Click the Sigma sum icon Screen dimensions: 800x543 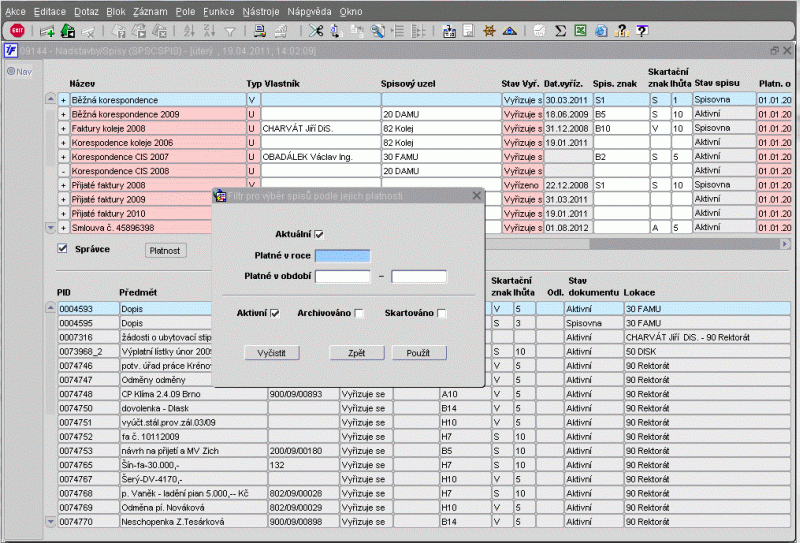(x=560, y=31)
